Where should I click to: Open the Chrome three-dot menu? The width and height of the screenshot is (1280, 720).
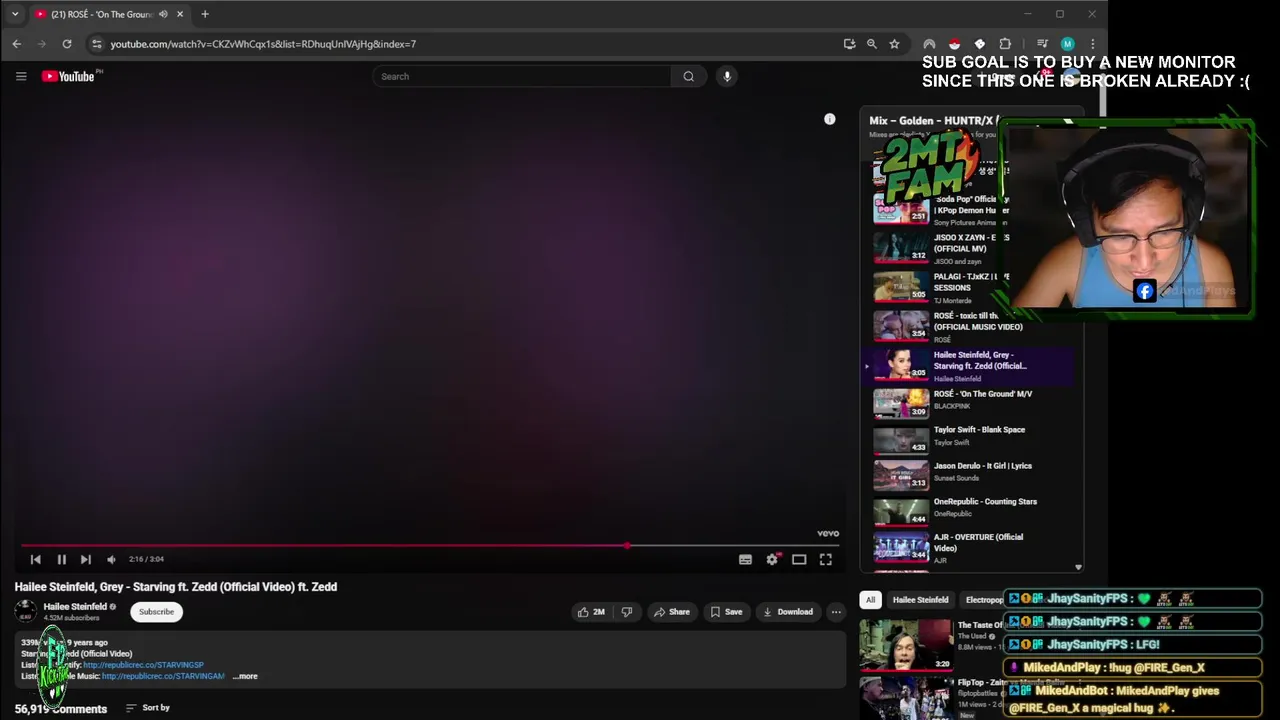tap(1092, 44)
